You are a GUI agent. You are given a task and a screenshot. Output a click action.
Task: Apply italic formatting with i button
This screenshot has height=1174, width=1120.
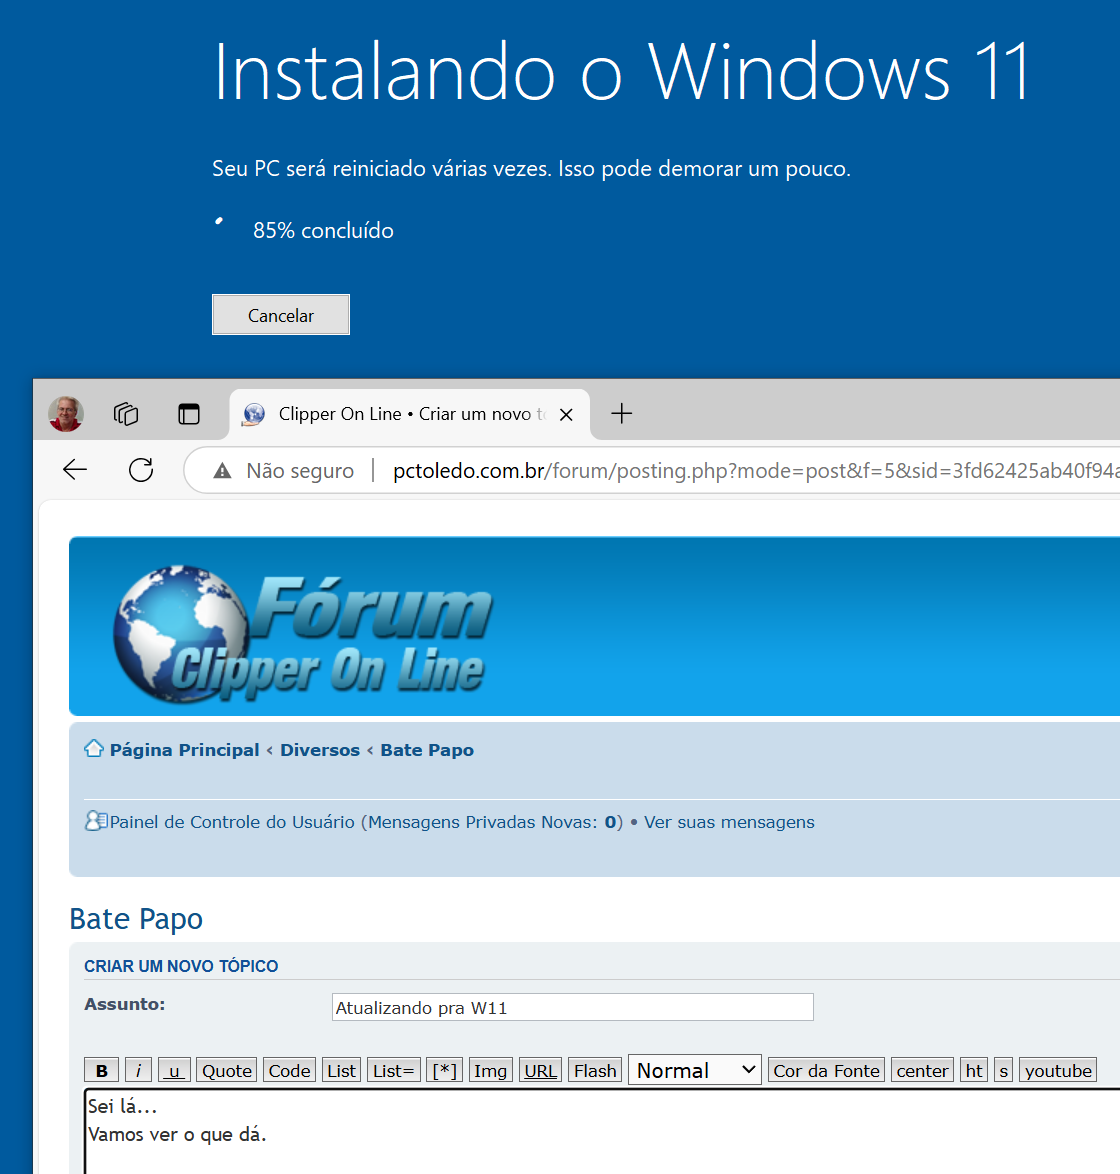pyautogui.click(x=139, y=1071)
